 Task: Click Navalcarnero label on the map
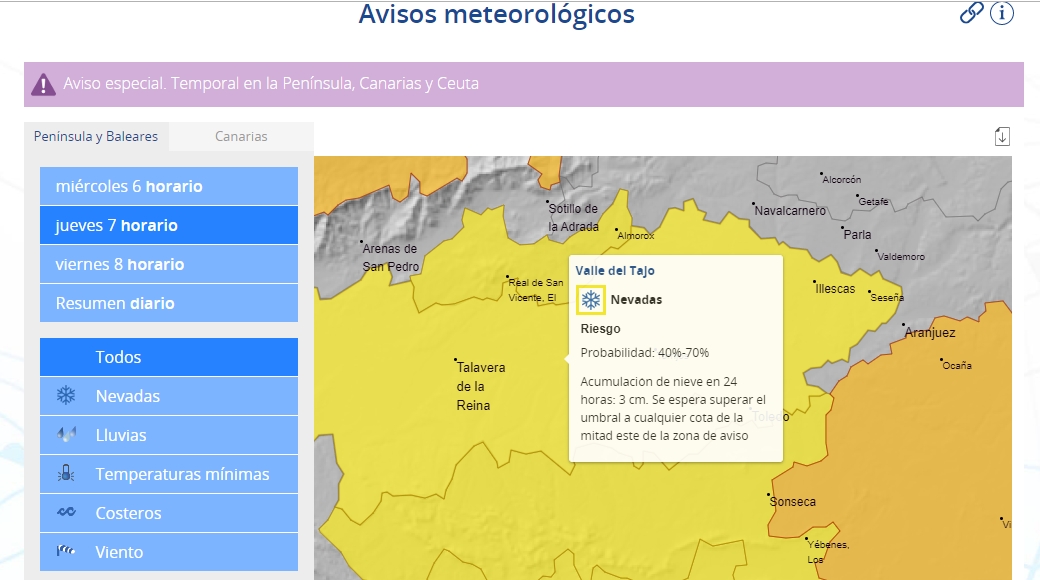point(790,210)
